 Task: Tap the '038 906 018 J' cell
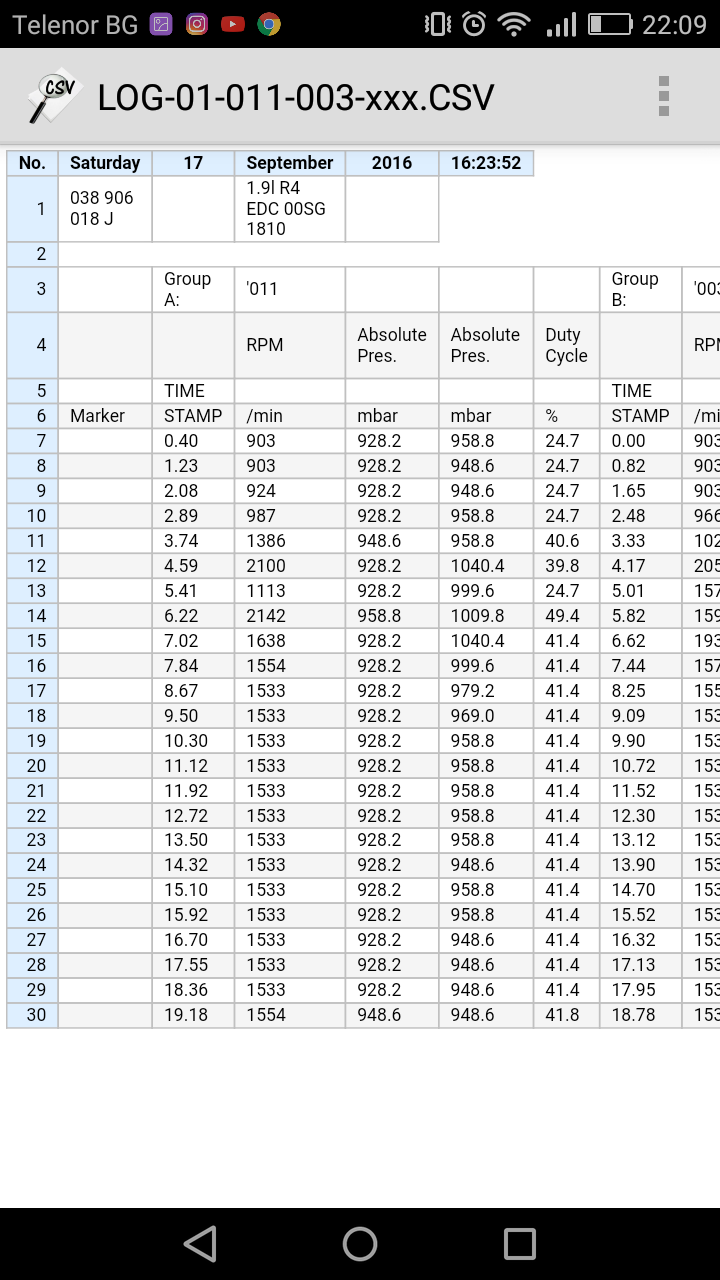point(105,208)
